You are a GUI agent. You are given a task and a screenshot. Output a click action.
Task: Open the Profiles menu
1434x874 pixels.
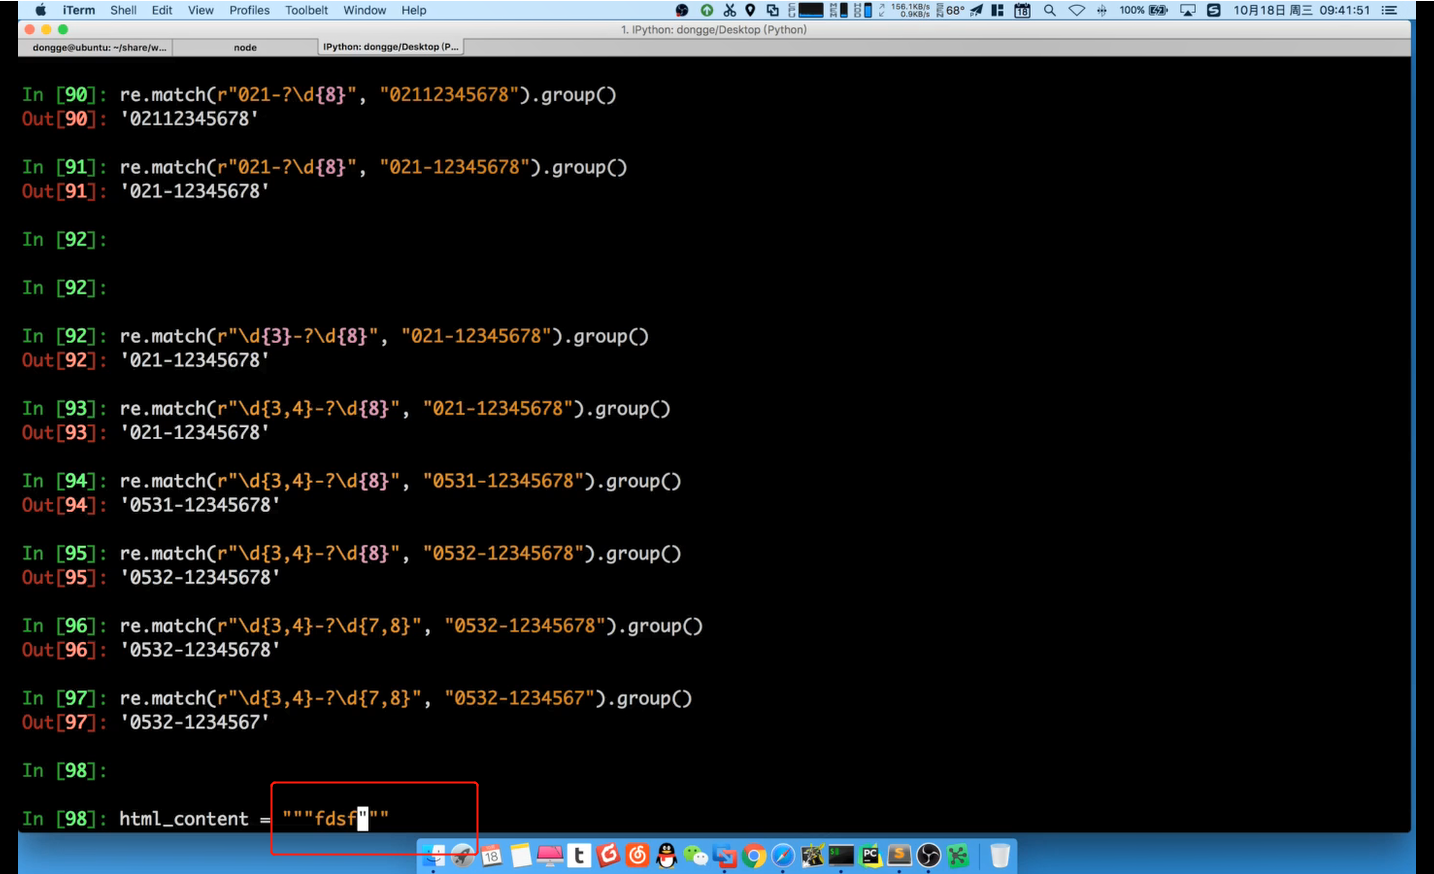point(249,10)
